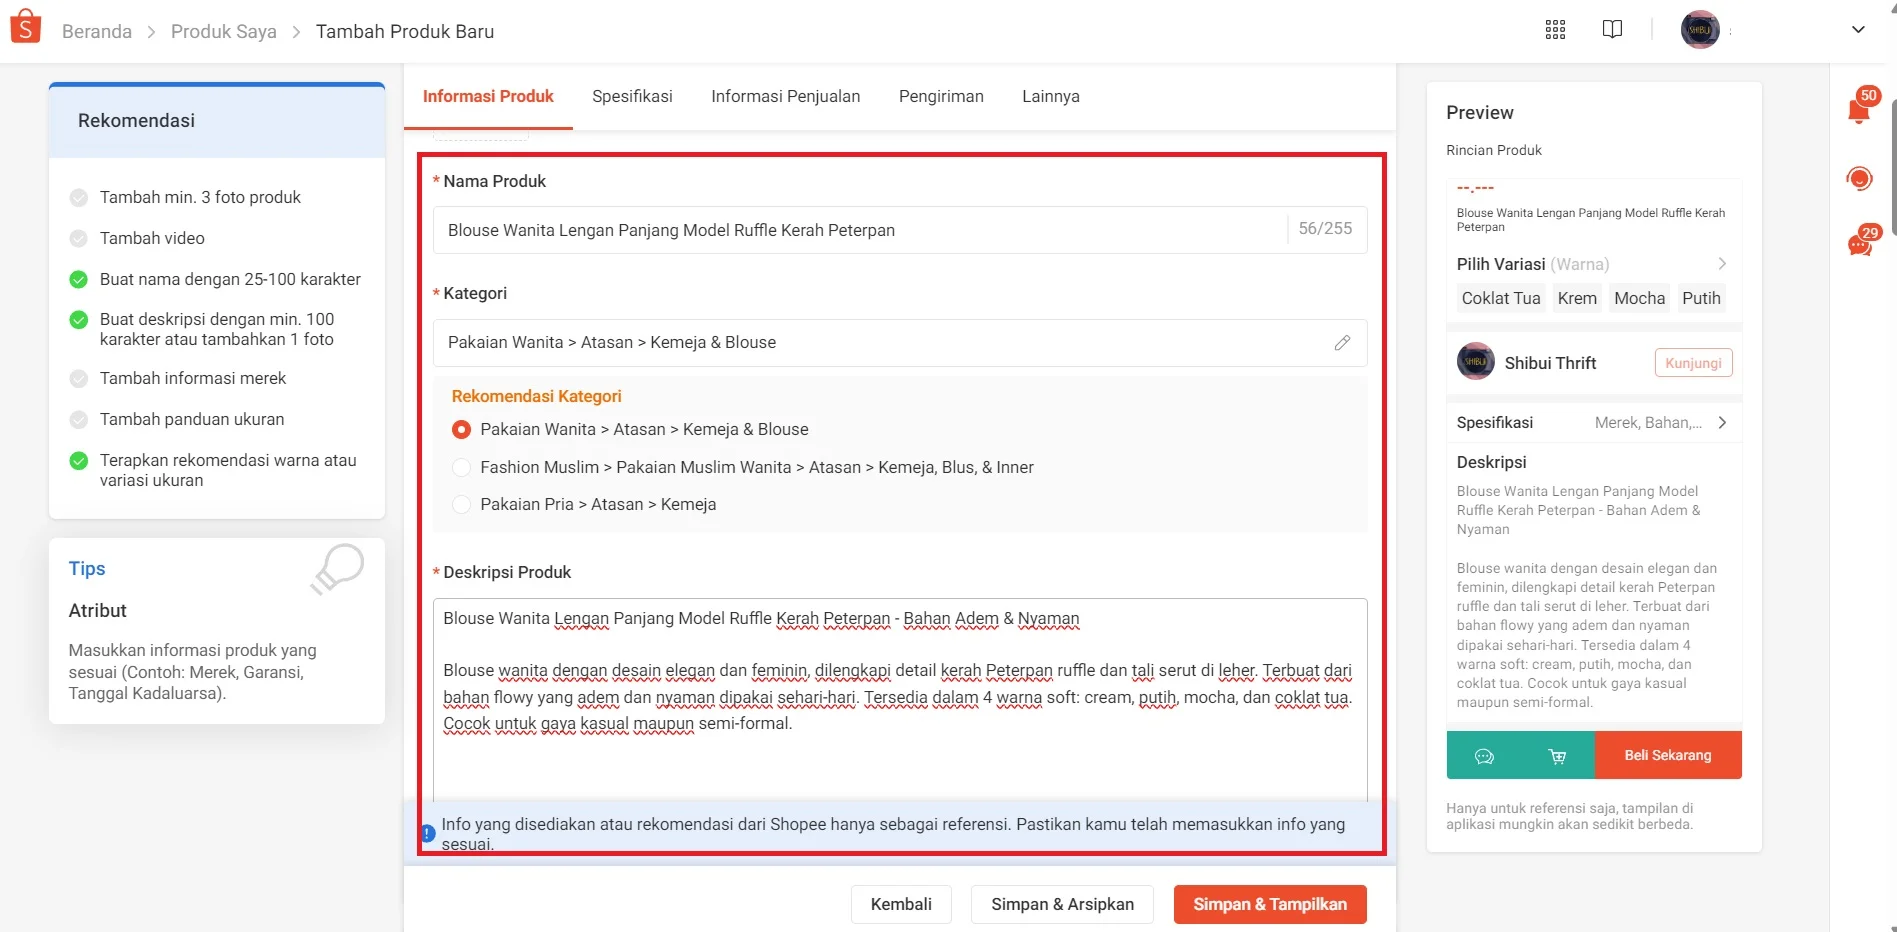Click the chat bubble icon in preview
This screenshot has height=932, width=1897.
1484,755
